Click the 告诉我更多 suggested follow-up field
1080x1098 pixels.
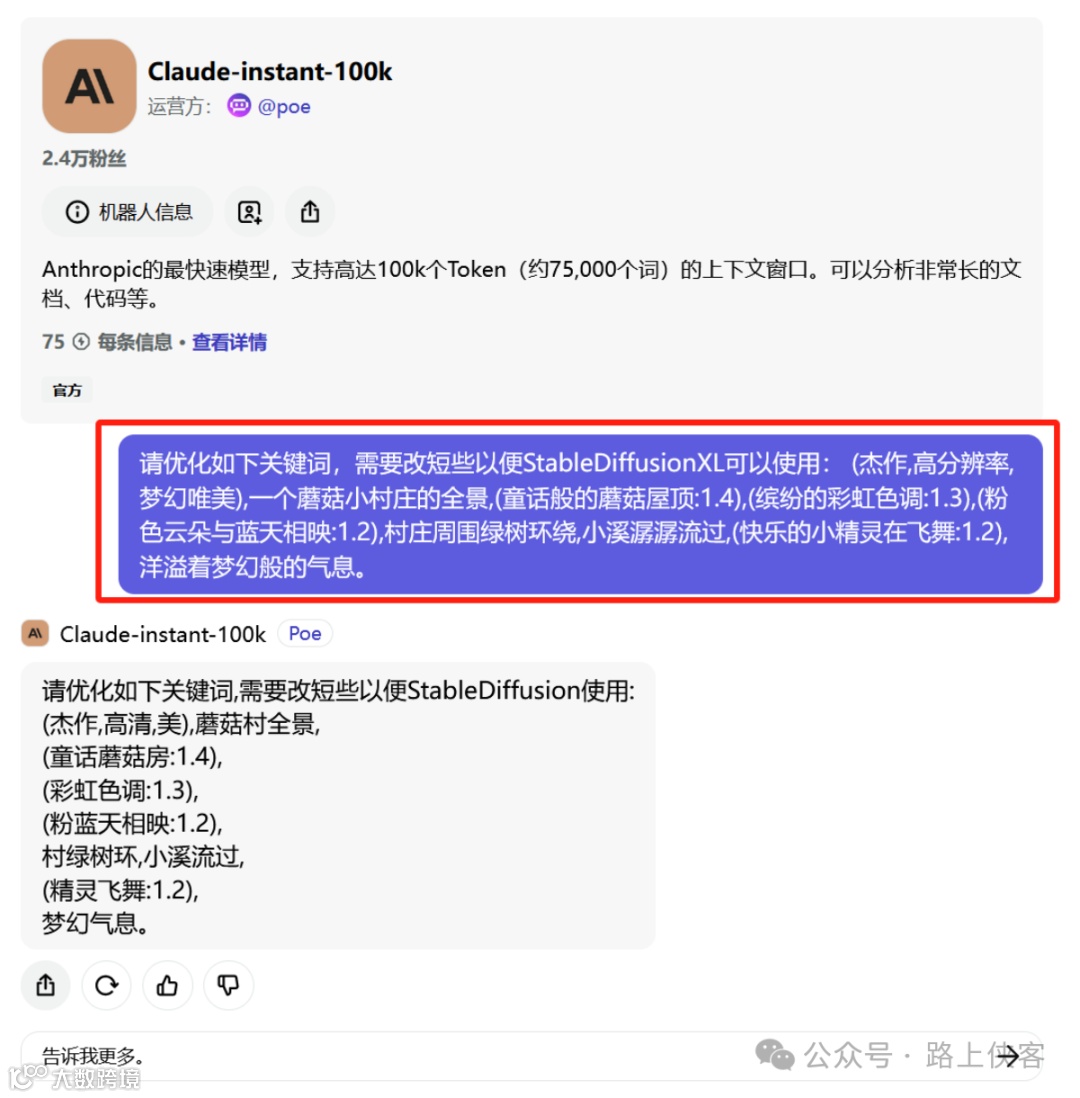pyautogui.click(x=532, y=1056)
